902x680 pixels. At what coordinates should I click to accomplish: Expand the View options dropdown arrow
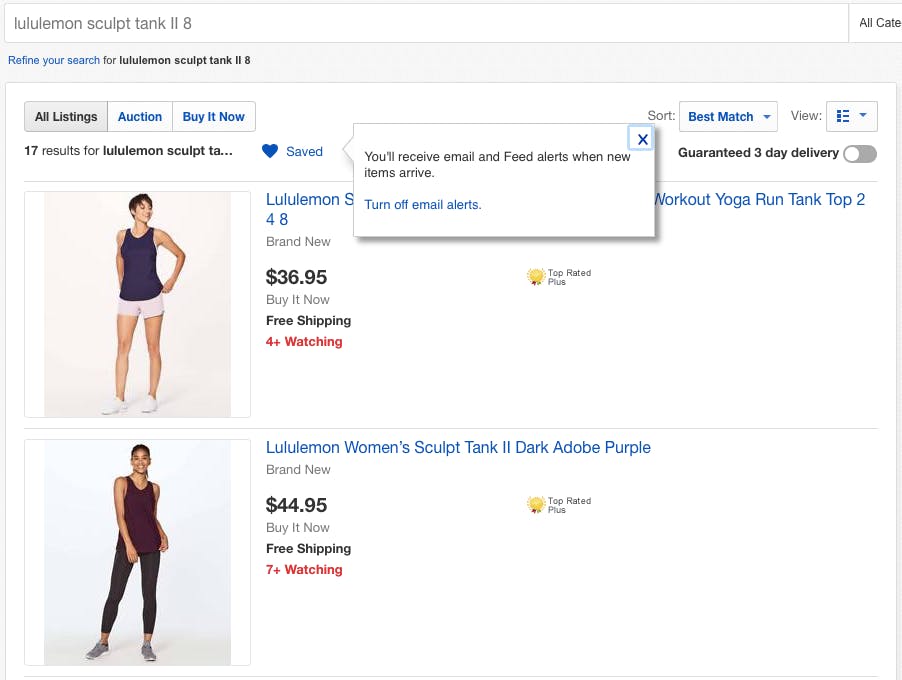pos(863,116)
